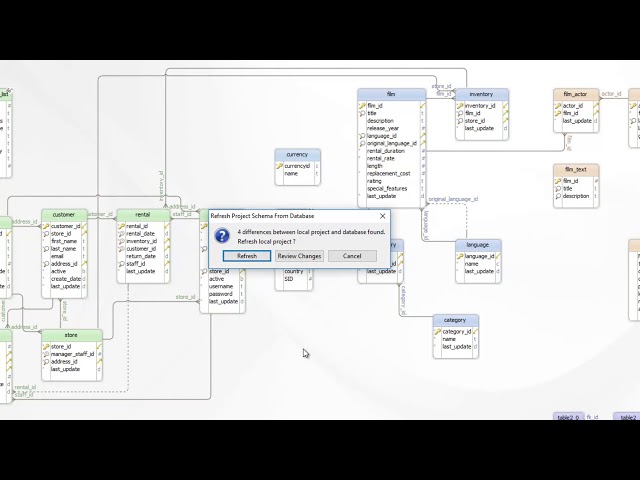Image resolution: width=640 pixels, height=480 pixels.
Task: Click the release_year column in film
Action: click(383, 128)
